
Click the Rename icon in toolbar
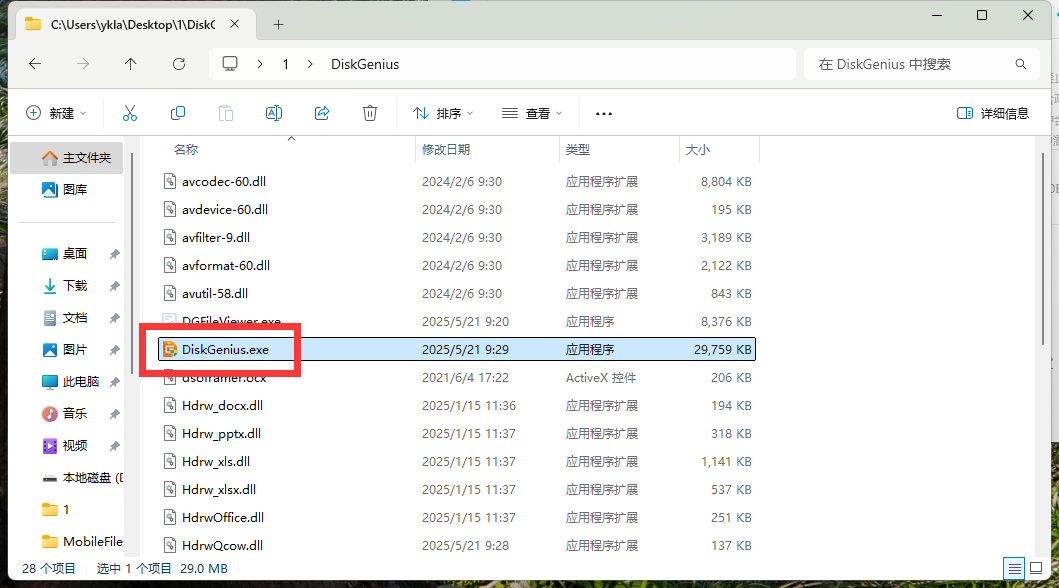[274, 113]
